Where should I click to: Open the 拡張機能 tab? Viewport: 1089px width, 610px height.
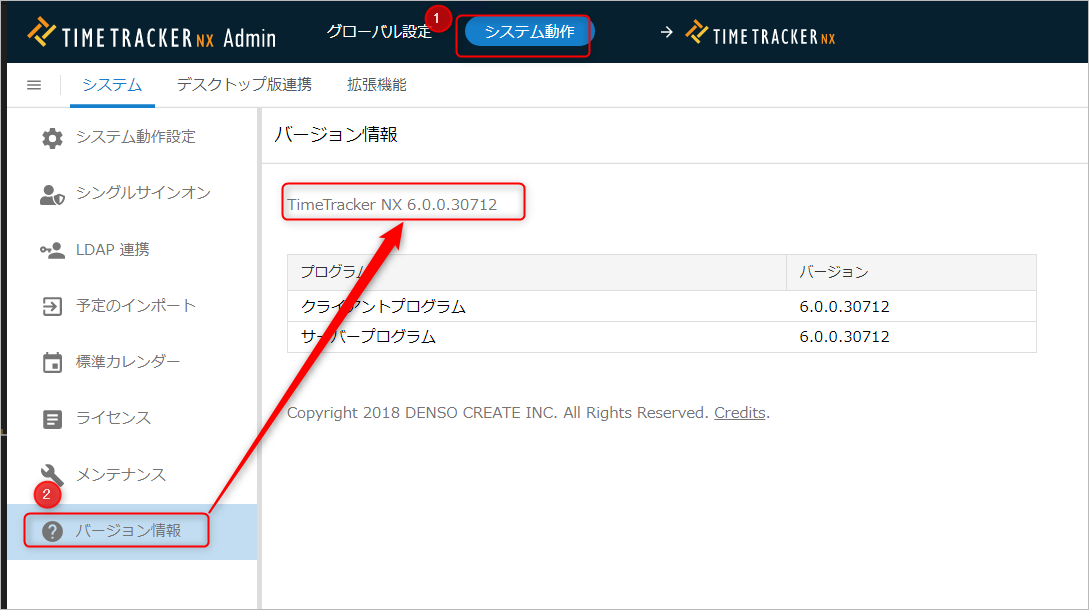[376, 85]
